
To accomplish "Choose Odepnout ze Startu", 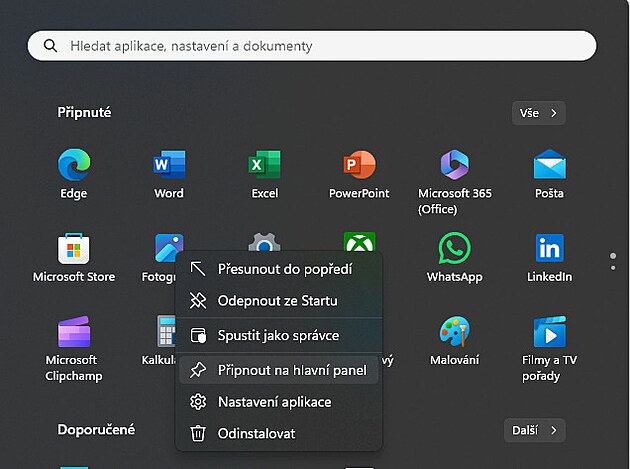I will (x=277, y=301).
